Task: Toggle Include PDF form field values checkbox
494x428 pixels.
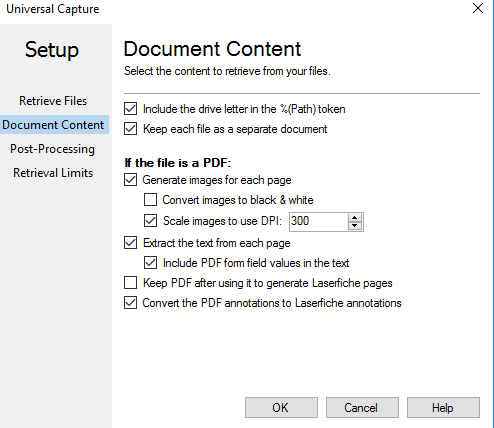Action: click(x=150, y=263)
